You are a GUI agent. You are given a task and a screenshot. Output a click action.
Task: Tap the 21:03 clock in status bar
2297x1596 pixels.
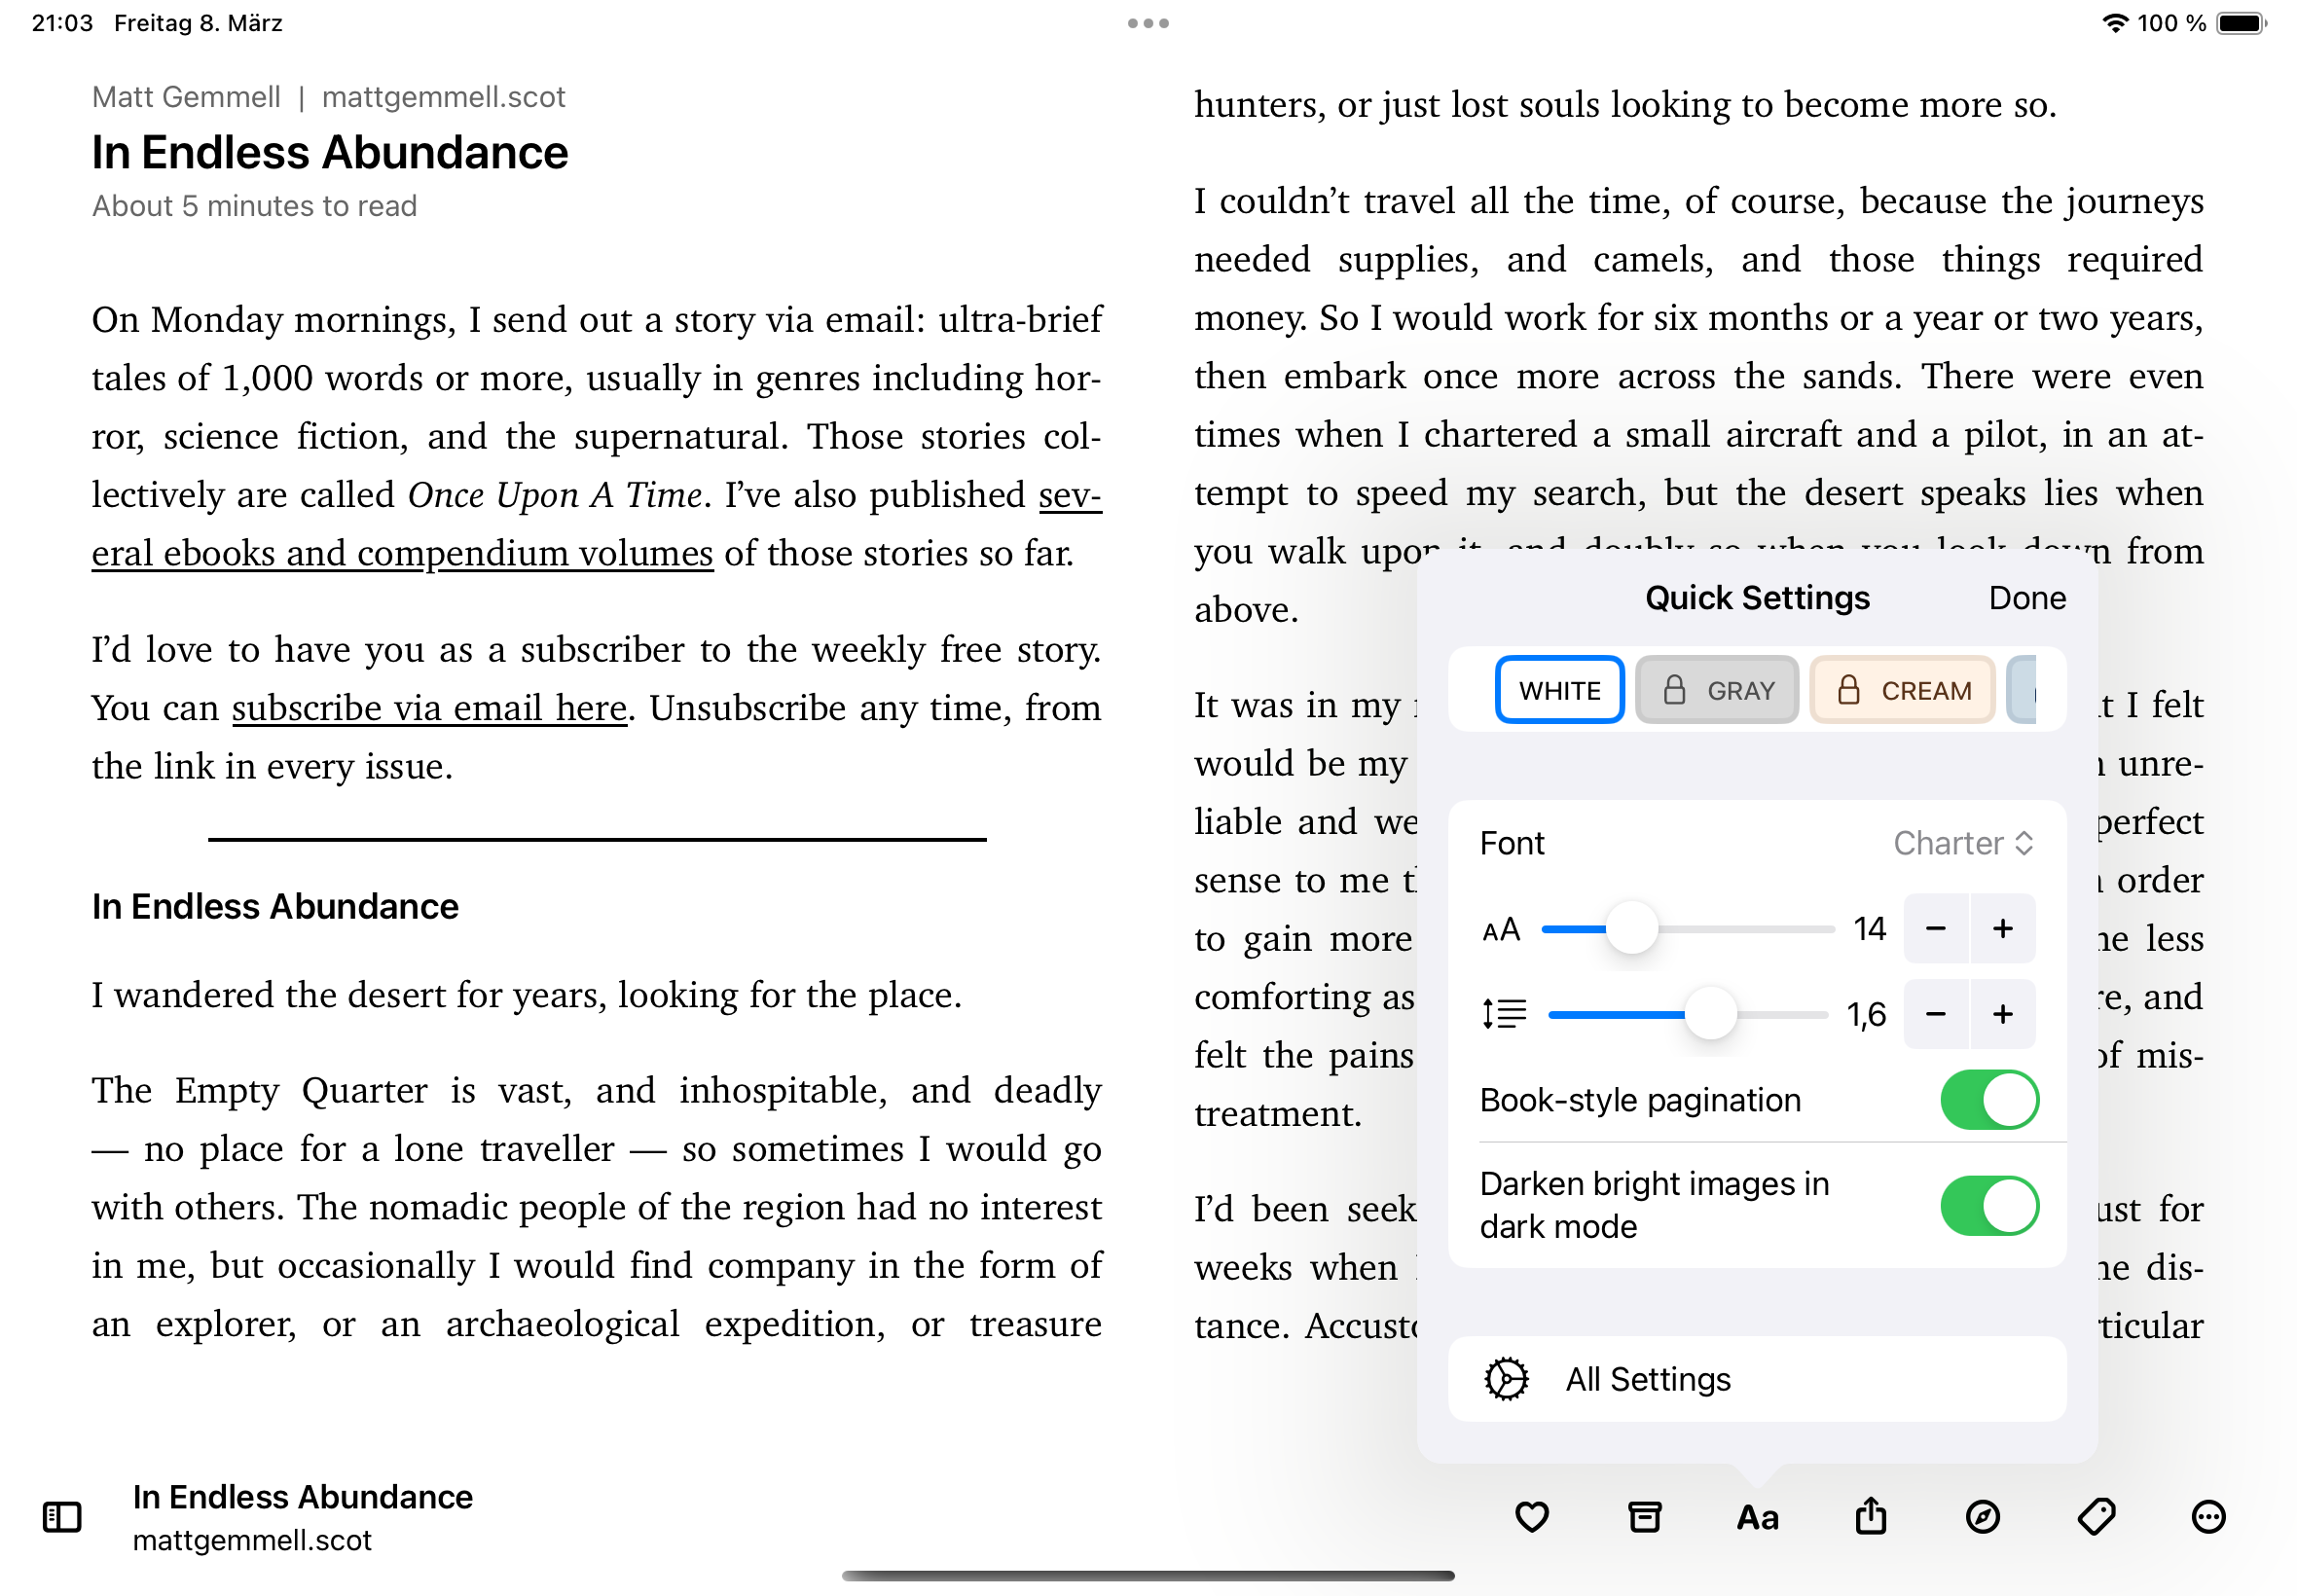click(62, 23)
